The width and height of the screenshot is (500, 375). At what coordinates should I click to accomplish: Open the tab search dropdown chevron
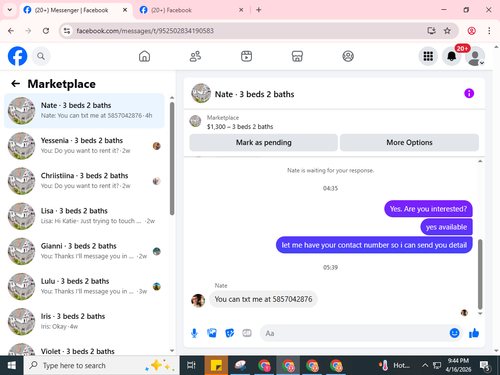[x=10, y=10]
